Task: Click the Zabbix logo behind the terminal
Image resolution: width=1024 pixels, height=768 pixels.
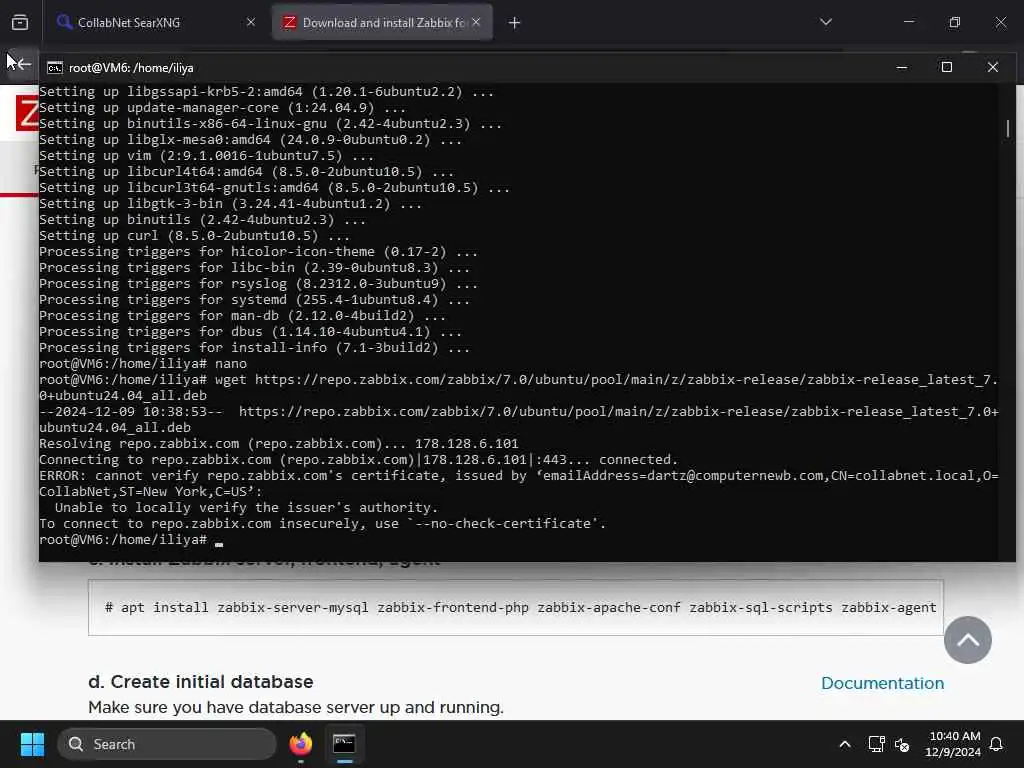Action: pyautogui.click(x=27, y=113)
